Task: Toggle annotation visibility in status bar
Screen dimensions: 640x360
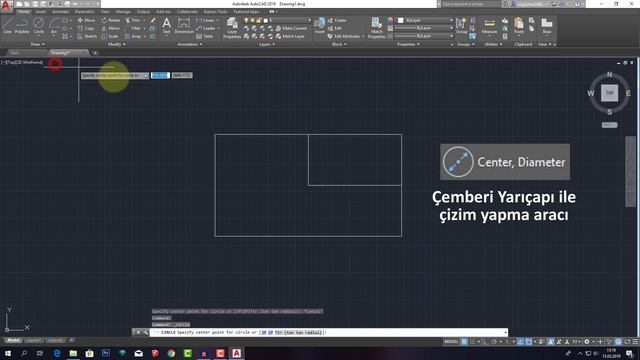Action: coord(551,342)
